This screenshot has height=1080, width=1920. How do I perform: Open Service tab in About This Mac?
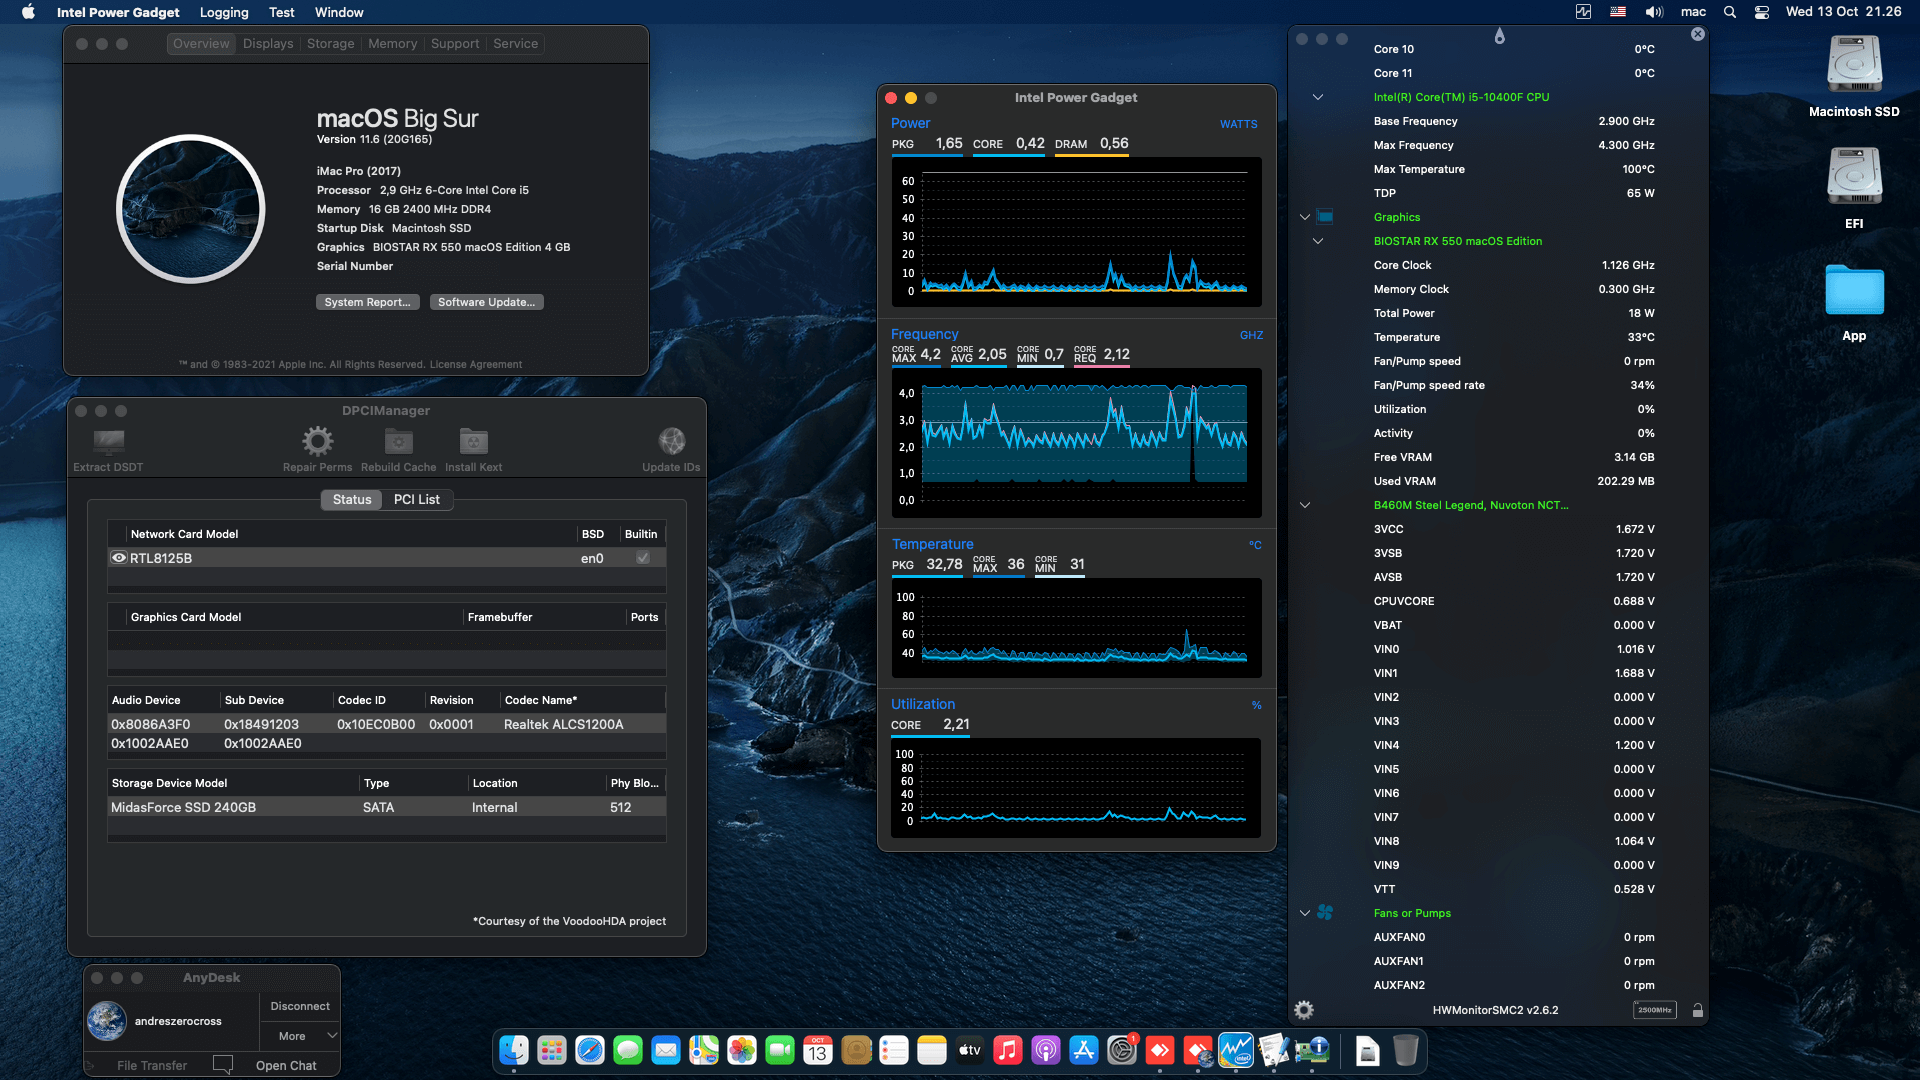click(x=515, y=44)
